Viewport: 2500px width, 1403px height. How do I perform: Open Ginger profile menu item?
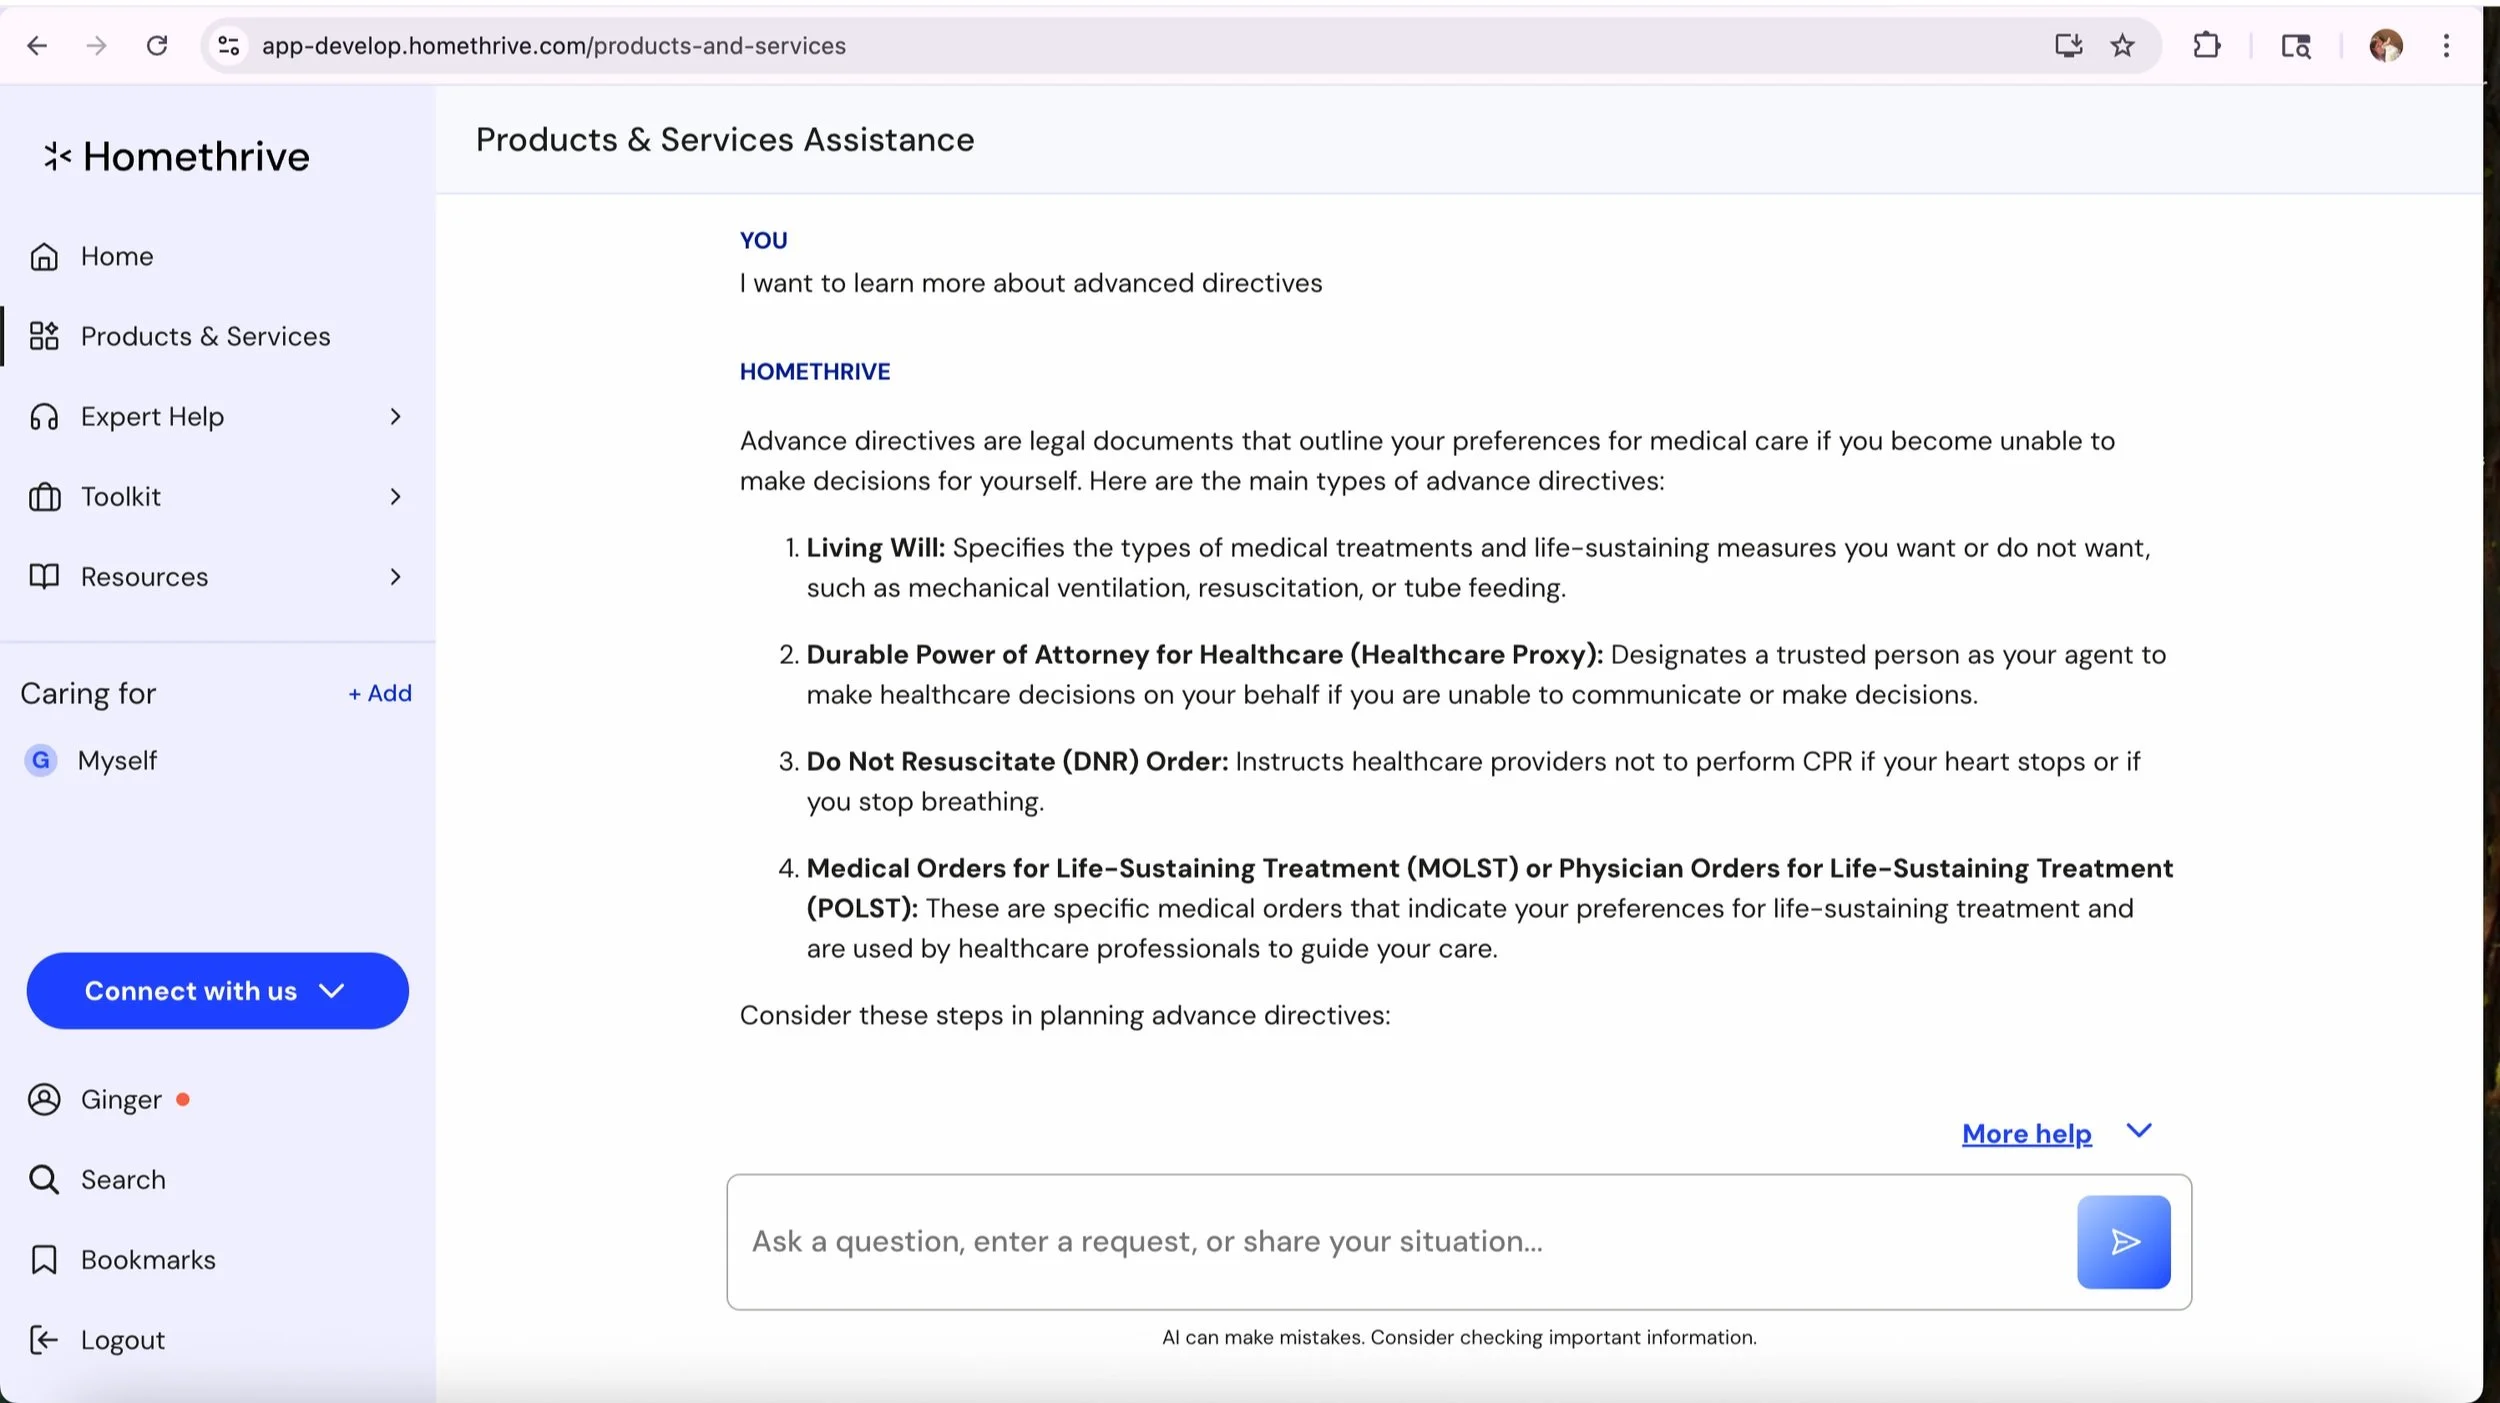pos(121,1100)
